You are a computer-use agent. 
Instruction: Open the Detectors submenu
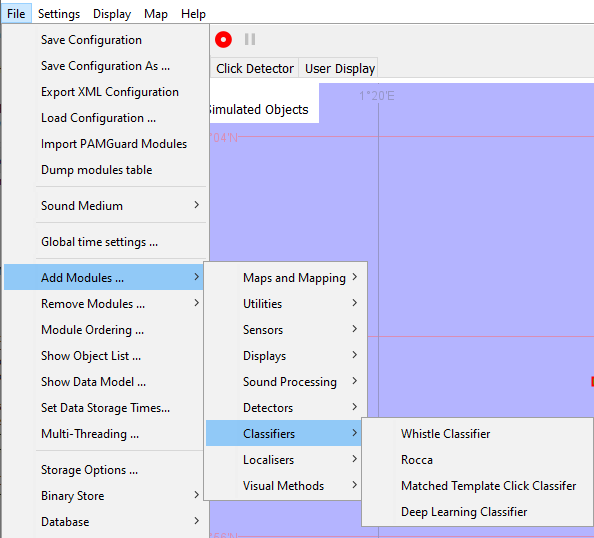click(x=285, y=408)
